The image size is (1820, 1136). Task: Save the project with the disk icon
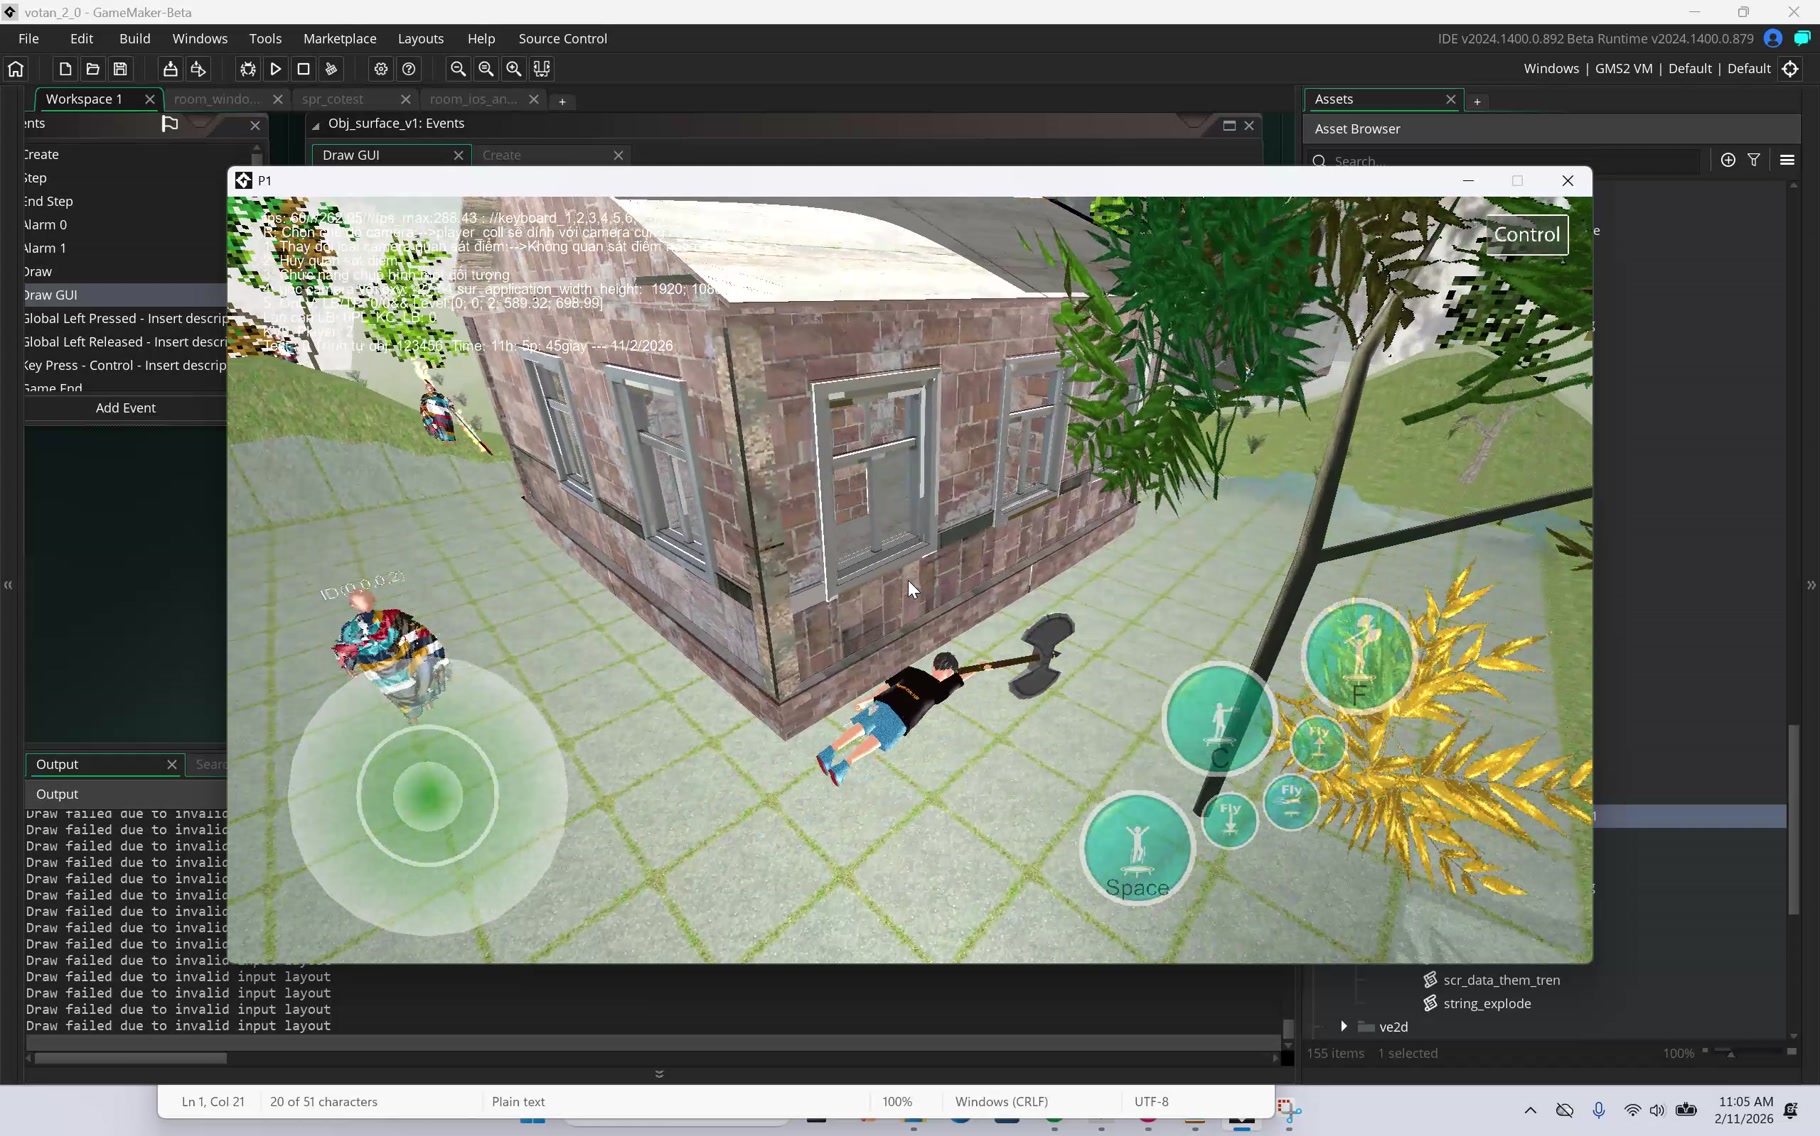click(121, 69)
